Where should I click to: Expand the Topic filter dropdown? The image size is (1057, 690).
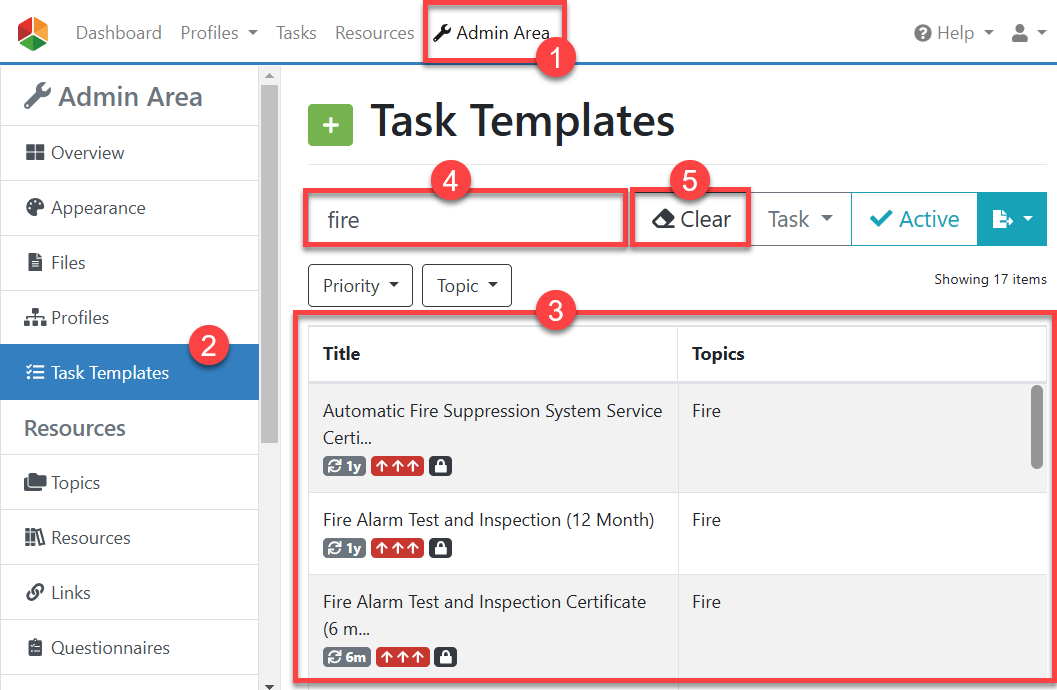467,286
